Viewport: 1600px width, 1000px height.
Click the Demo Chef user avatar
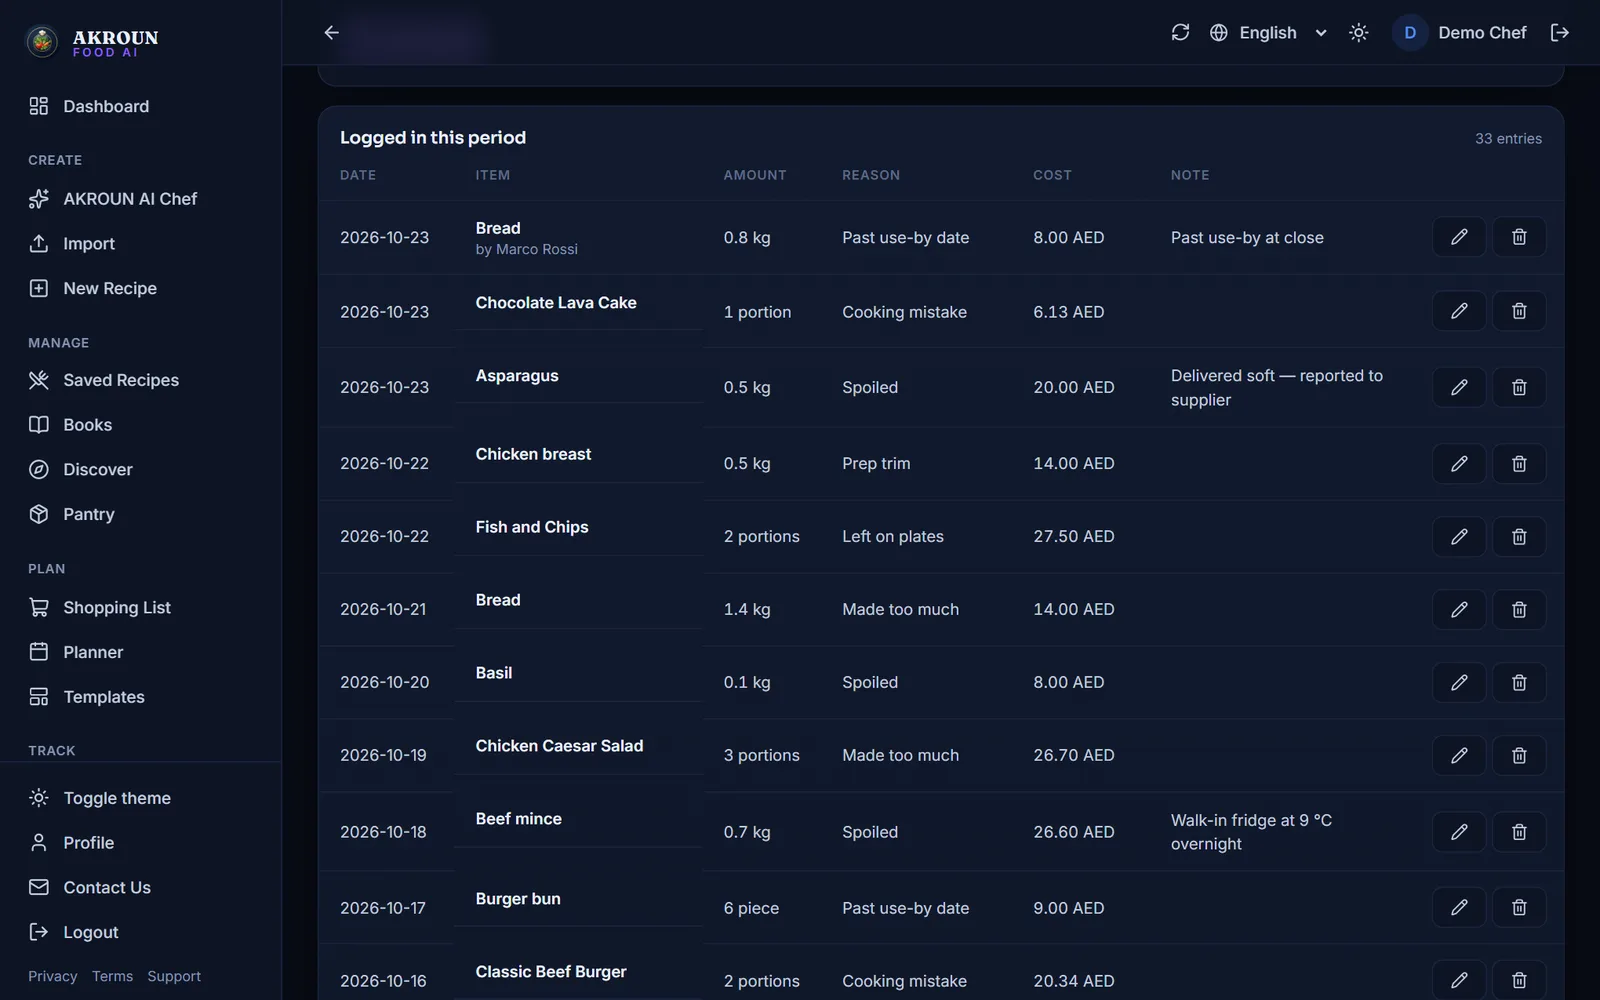tap(1409, 32)
